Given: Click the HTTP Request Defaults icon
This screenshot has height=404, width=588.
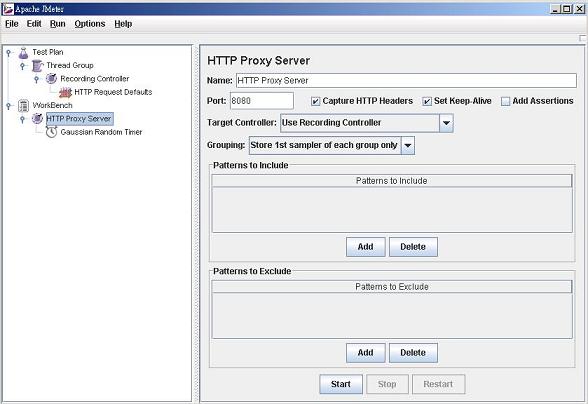Looking at the screenshot, I should click(x=65, y=92).
